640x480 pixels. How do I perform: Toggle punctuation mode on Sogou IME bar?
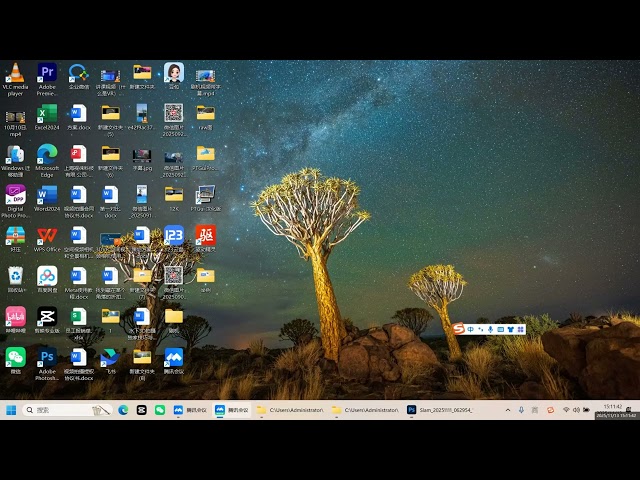click(480, 329)
